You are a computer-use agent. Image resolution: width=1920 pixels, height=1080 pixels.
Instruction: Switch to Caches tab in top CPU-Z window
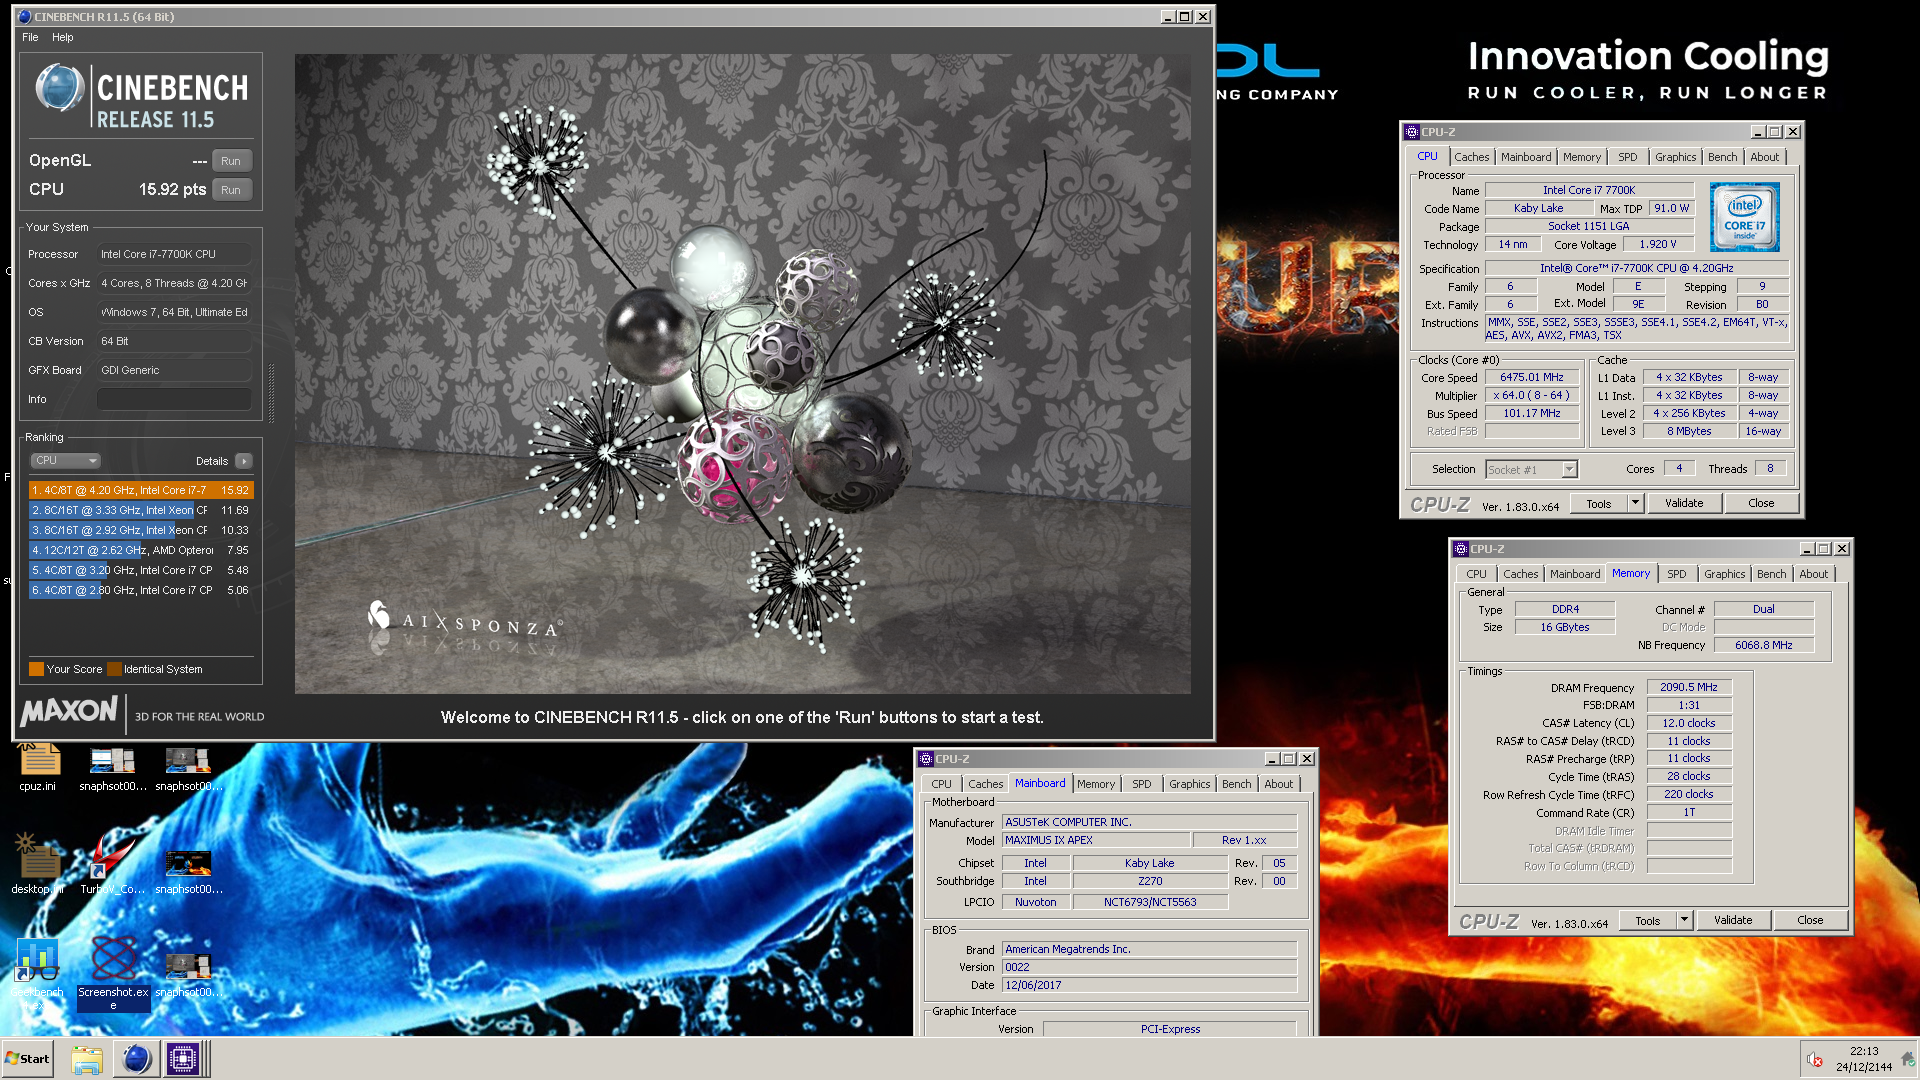click(1471, 157)
